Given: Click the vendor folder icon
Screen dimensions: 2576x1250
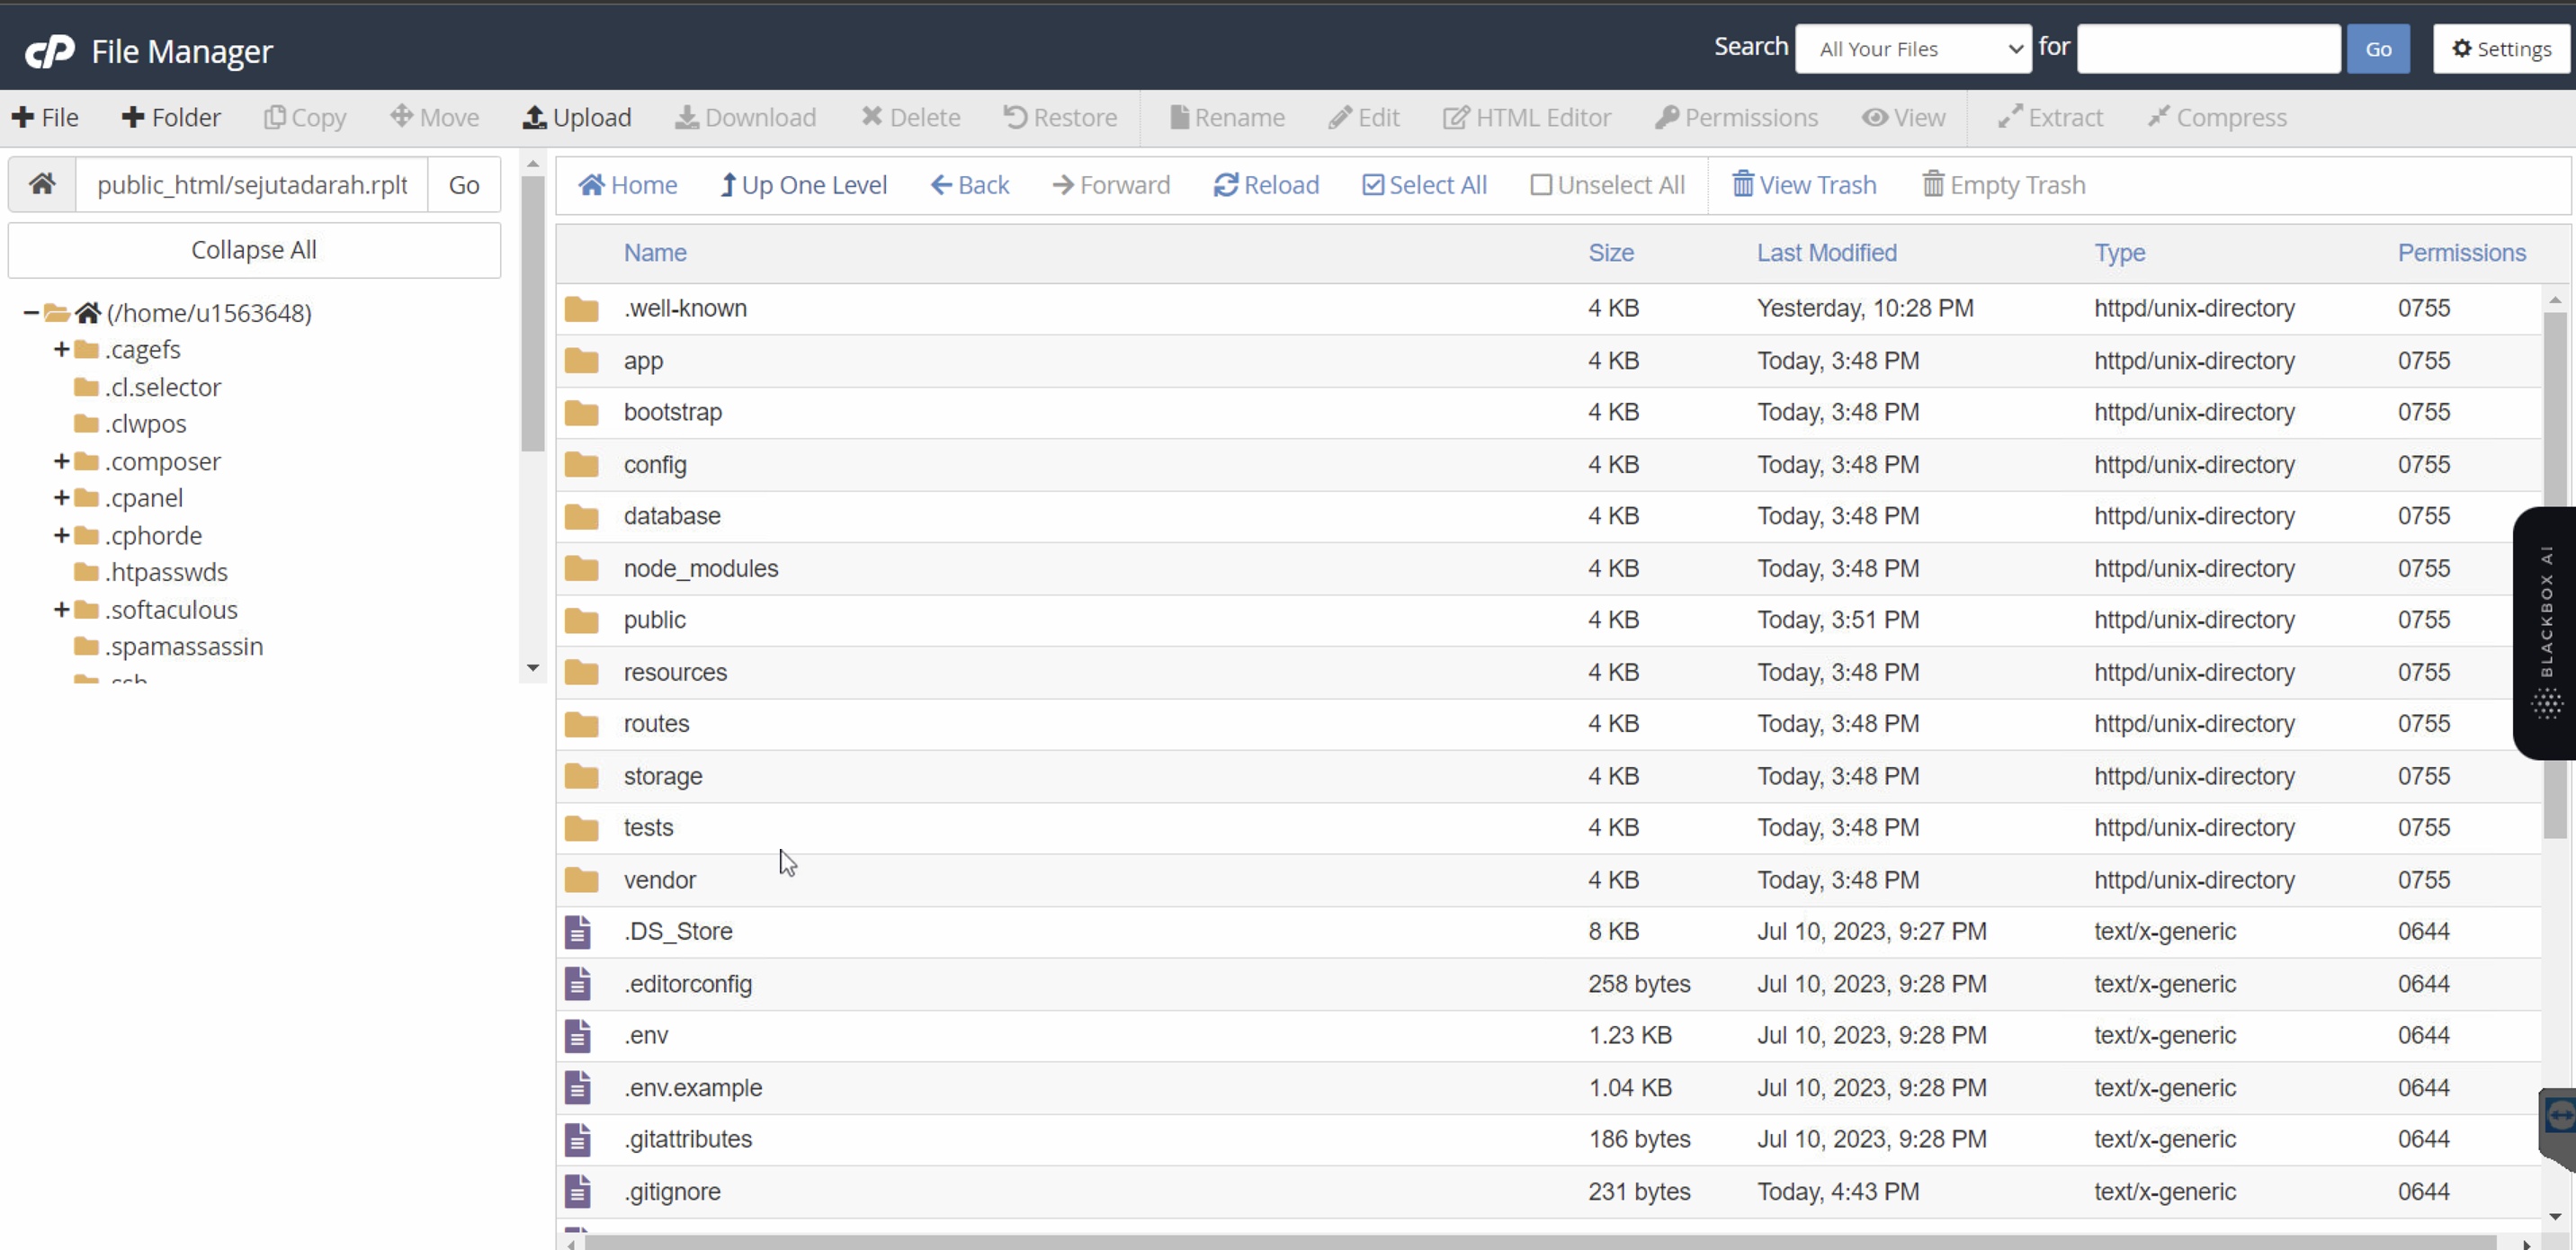Looking at the screenshot, I should [x=581, y=880].
